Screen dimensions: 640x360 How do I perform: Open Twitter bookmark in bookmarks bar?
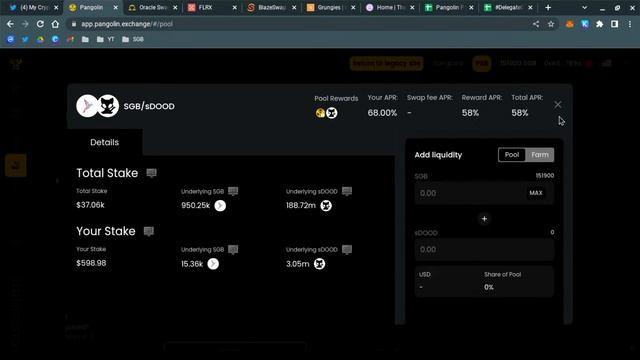point(25,39)
